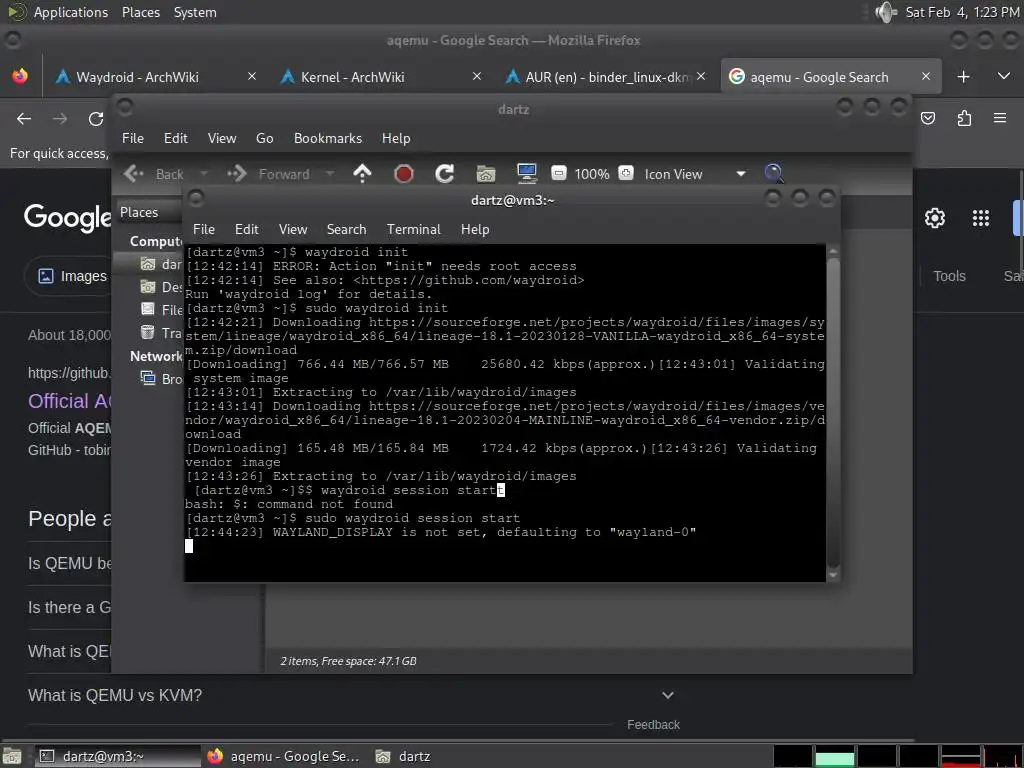Click file manager search magnifier icon

coord(773,173)
